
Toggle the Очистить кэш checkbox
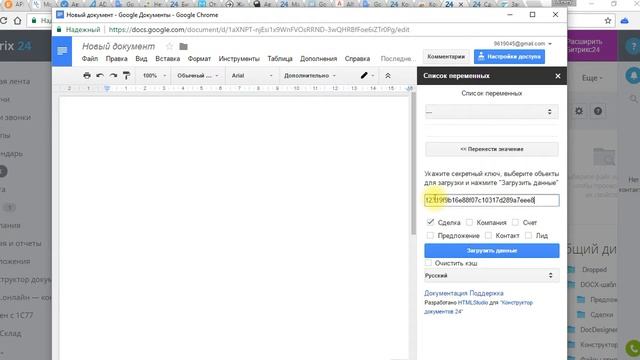coord(428,263)
